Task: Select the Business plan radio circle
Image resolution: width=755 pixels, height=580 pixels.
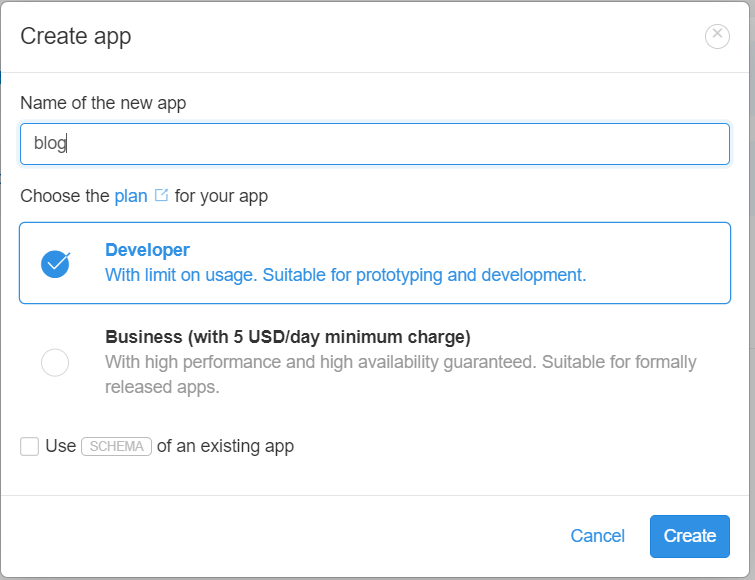Action: tap(55, 362)
